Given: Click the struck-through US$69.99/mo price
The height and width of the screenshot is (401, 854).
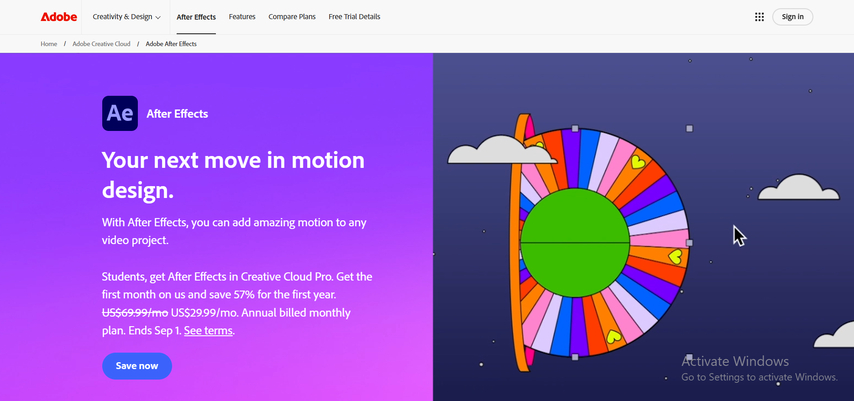Looking at the screenshot, I should pos(135,313).
